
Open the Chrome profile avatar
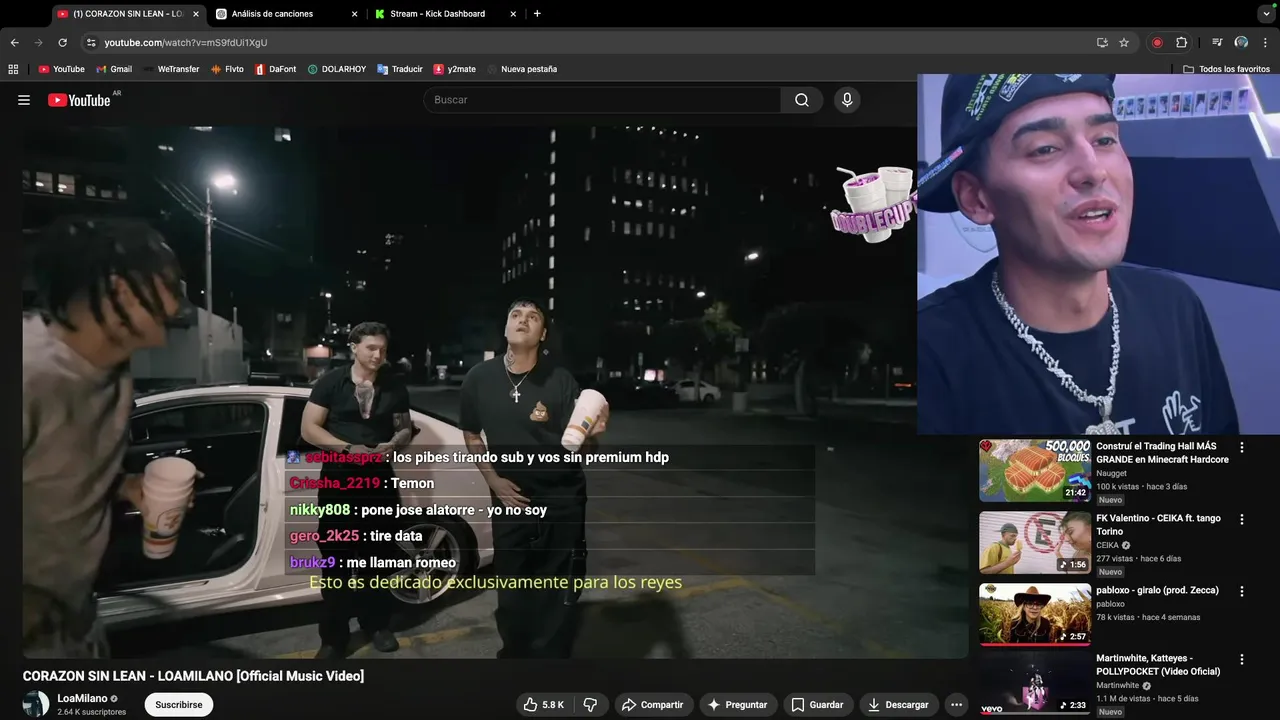click(x=1241, y=43)
